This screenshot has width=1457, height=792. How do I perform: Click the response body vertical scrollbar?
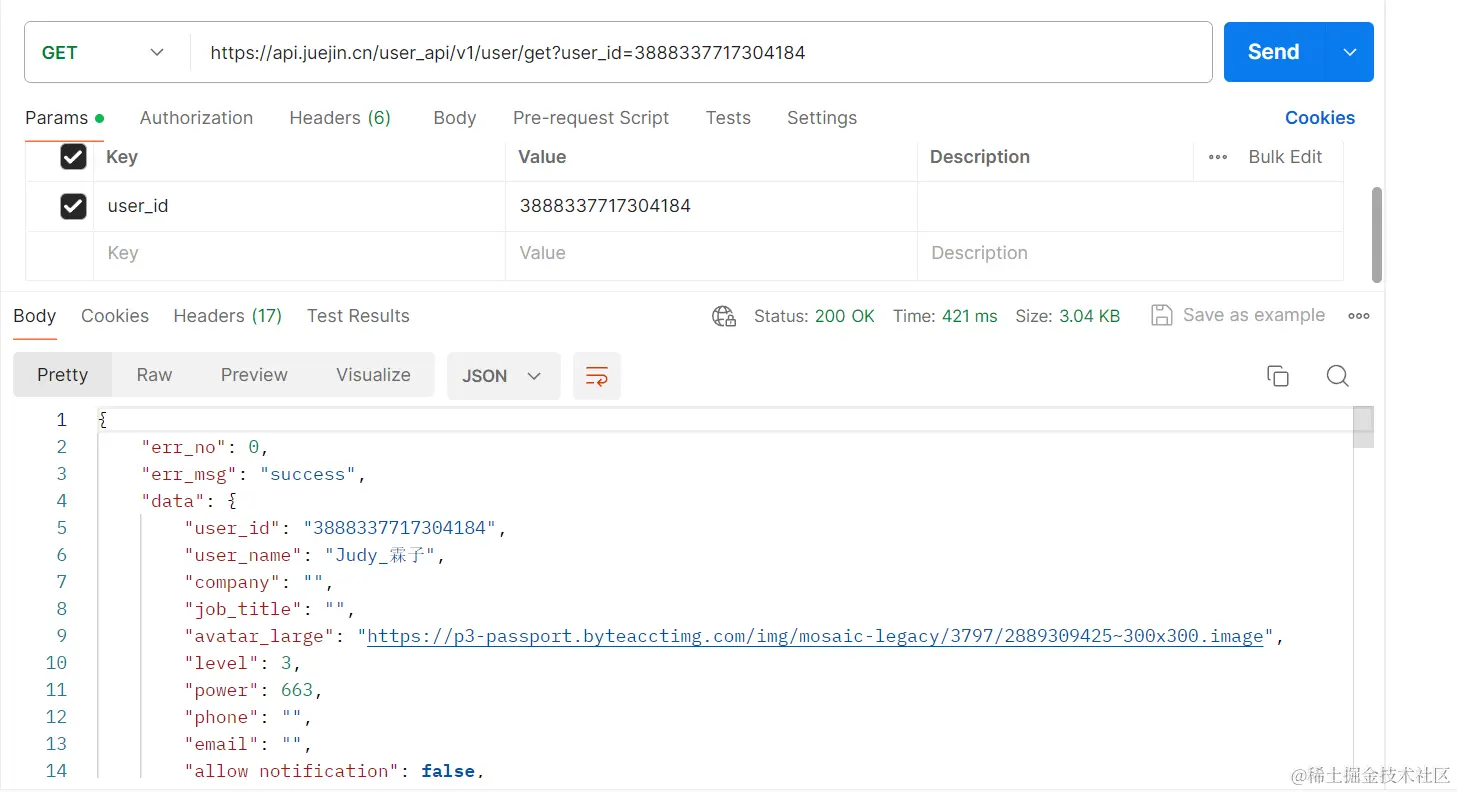point(1363,427)
